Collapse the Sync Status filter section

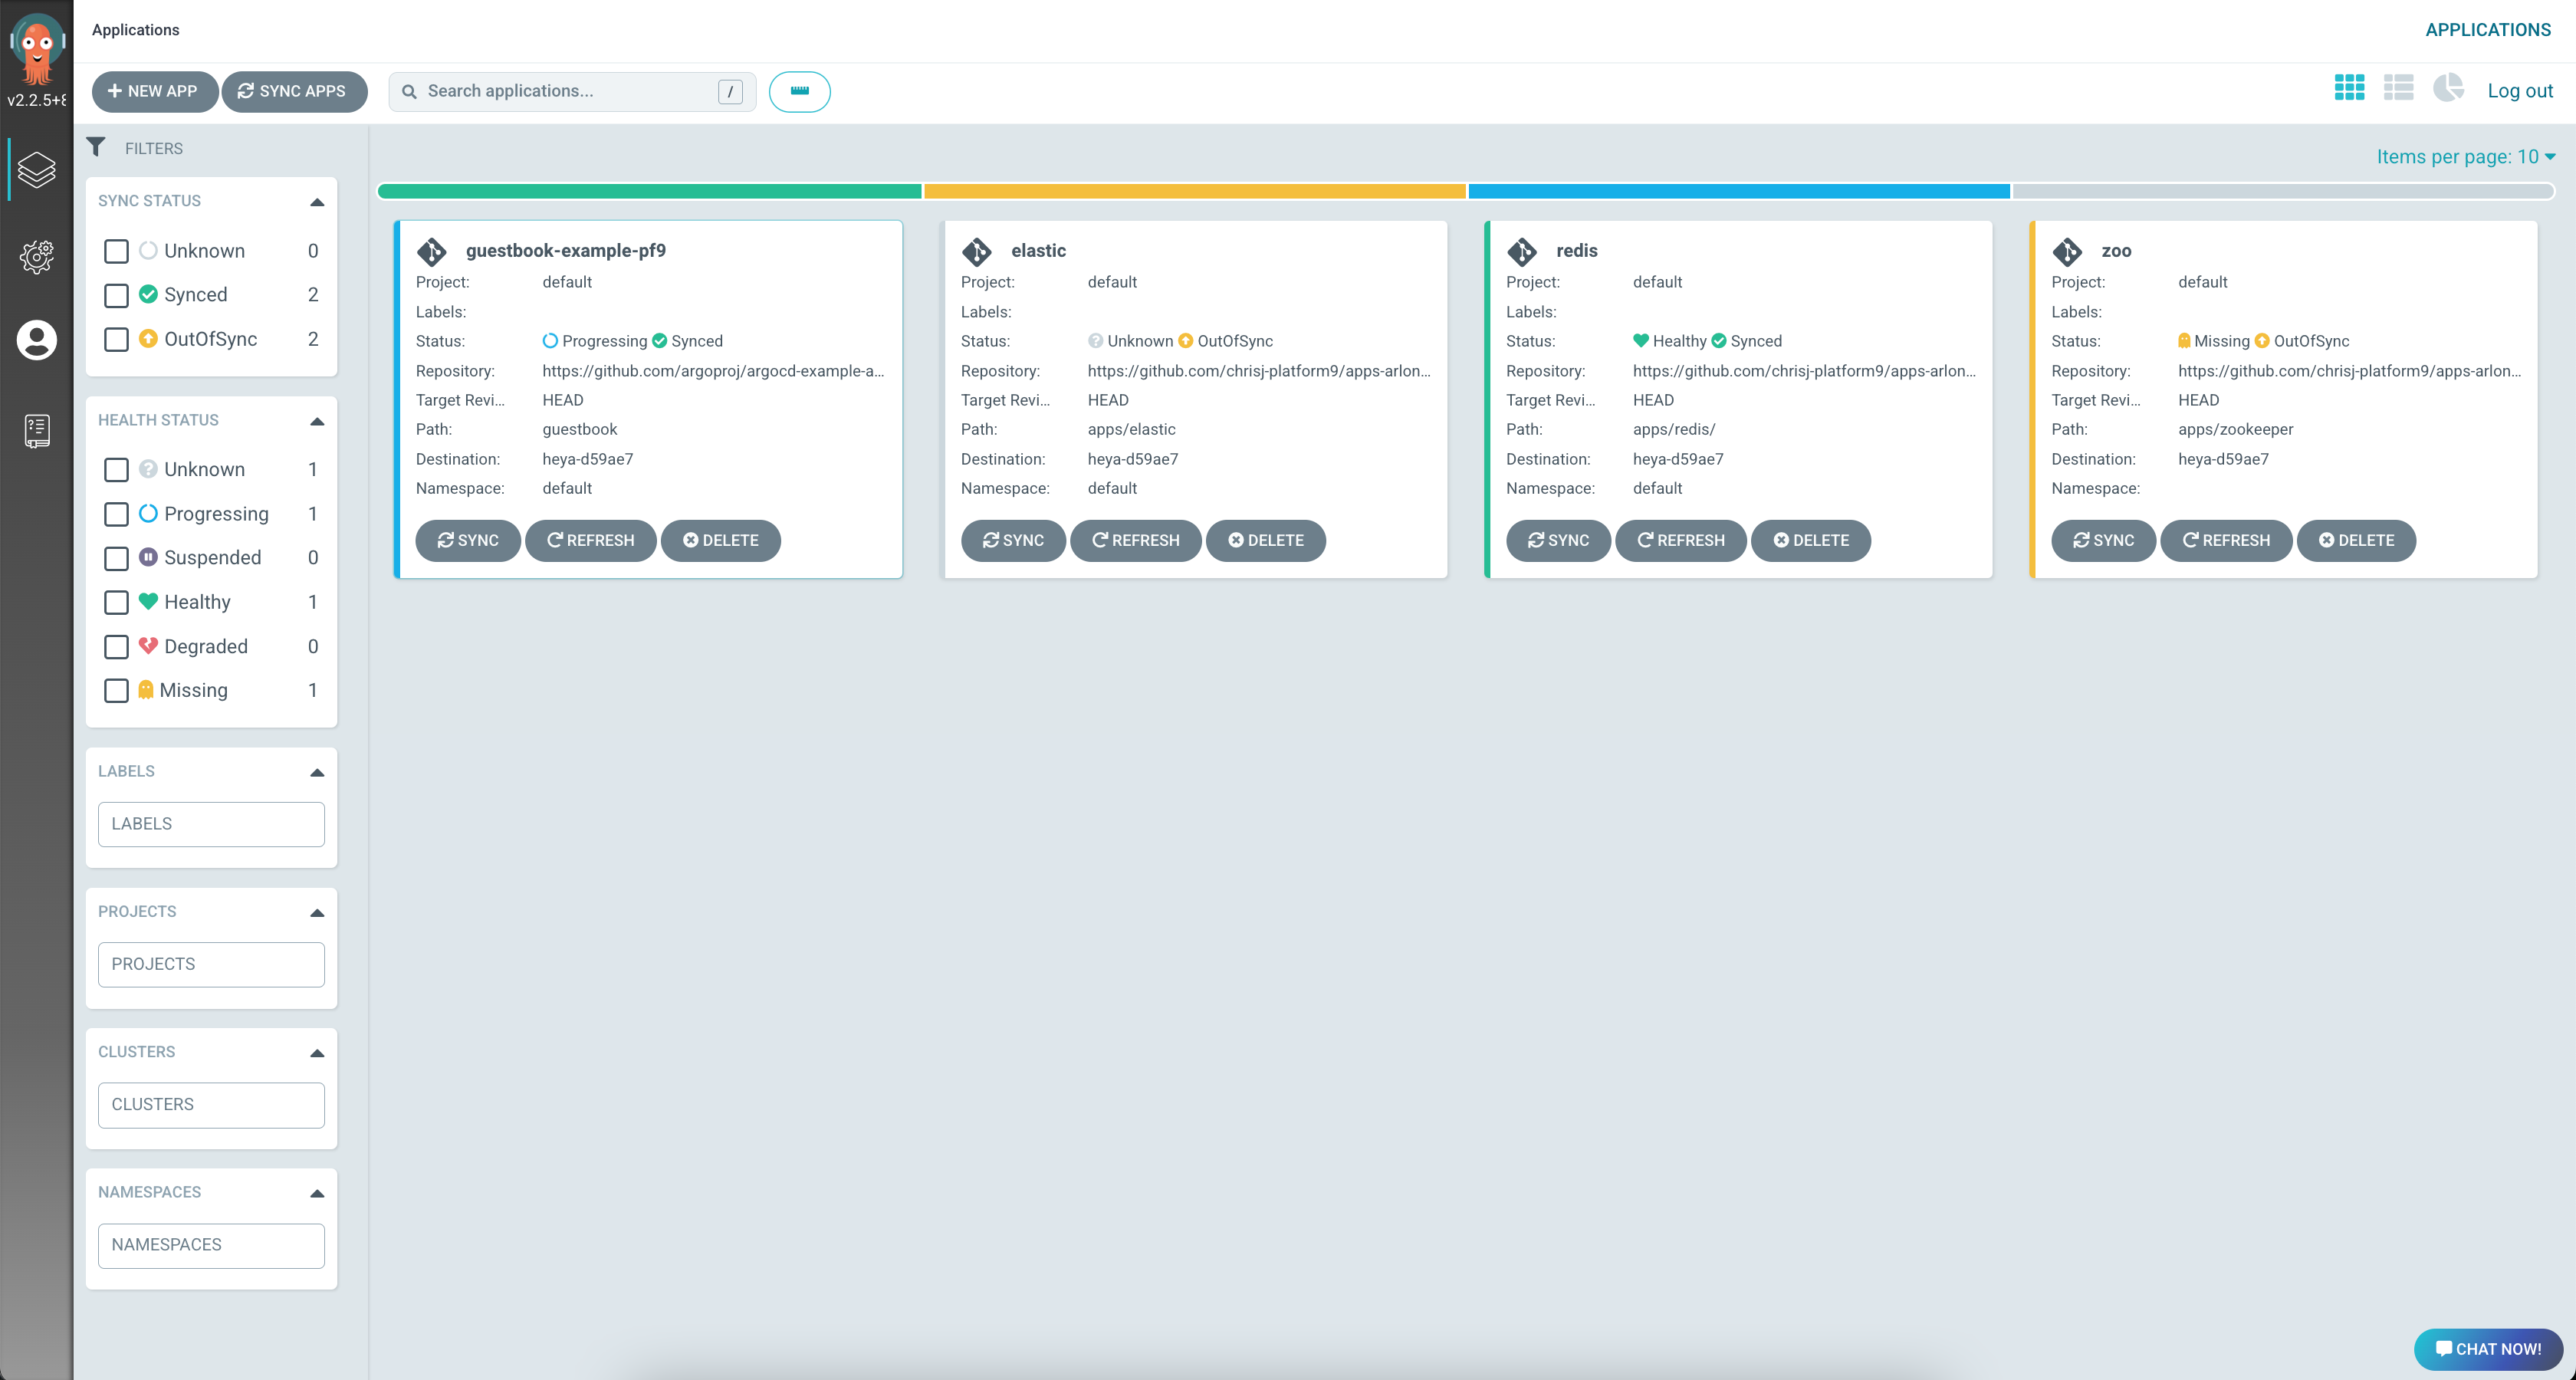point(317,202)
